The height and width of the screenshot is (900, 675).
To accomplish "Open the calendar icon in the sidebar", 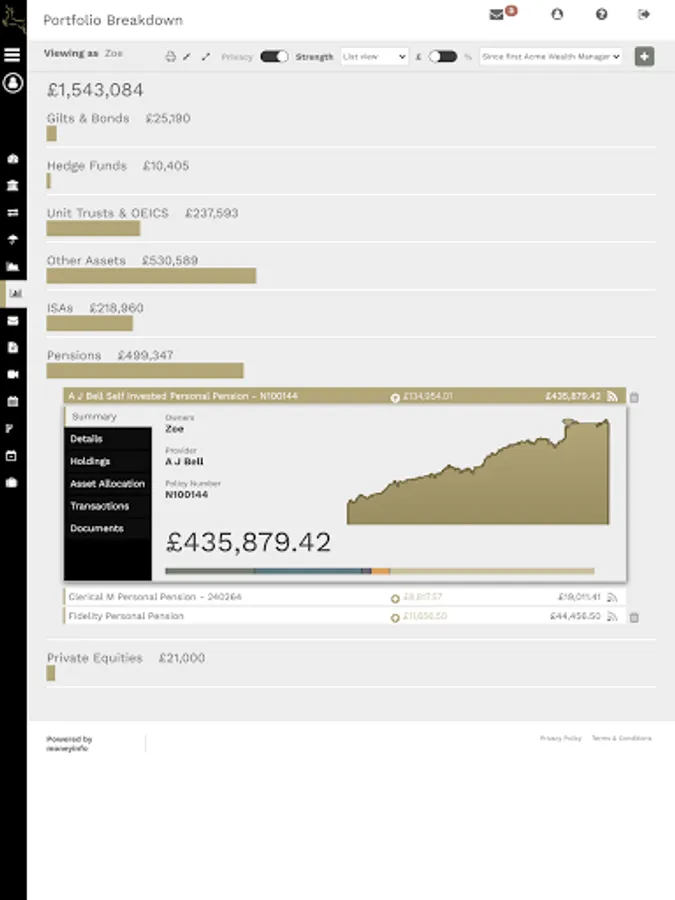I will 13,401.
